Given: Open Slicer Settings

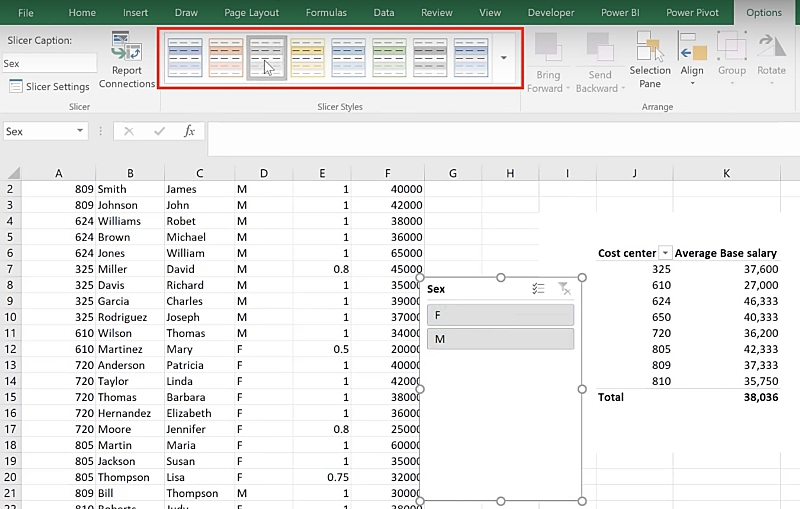Looking at the screenshot, I should 50,87.
